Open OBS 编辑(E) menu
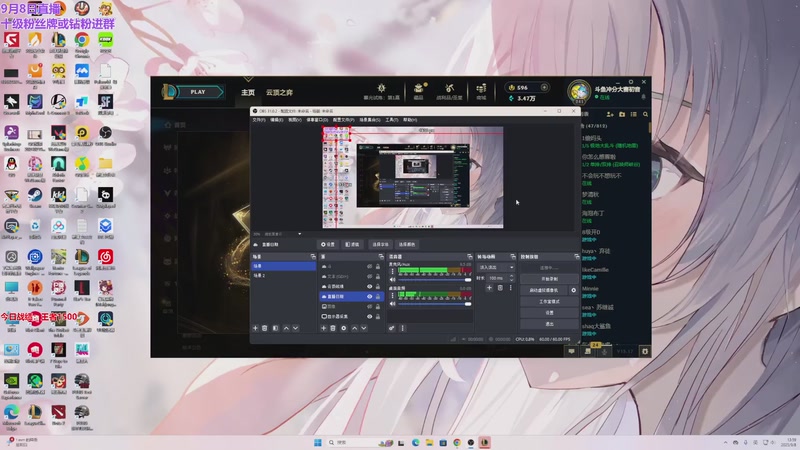Image resolution: width=800 pixels, height=450 pixels. point(277,120)
